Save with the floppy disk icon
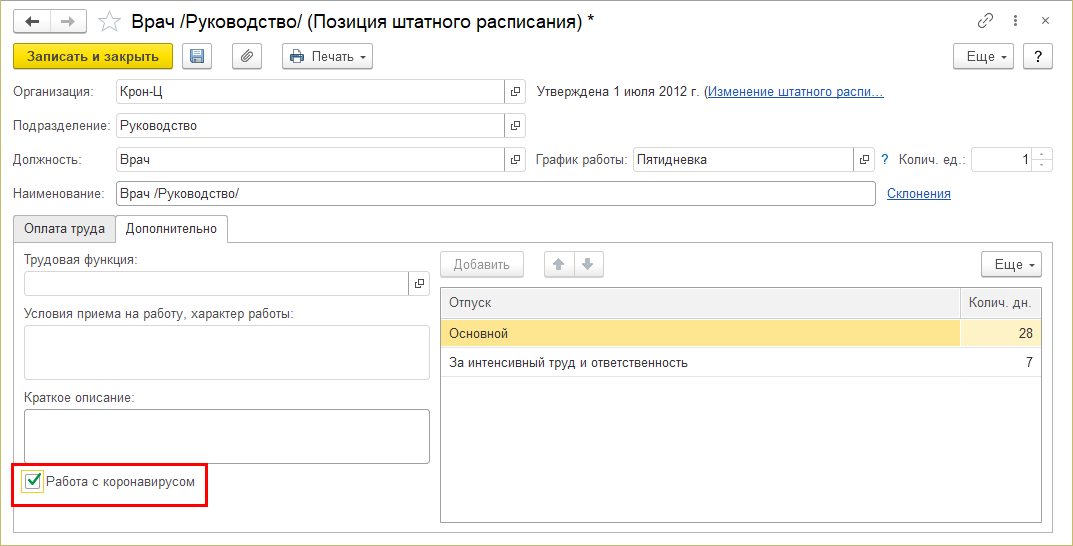The height and width of the screenshot is (546, 1073). click(196, 57)
